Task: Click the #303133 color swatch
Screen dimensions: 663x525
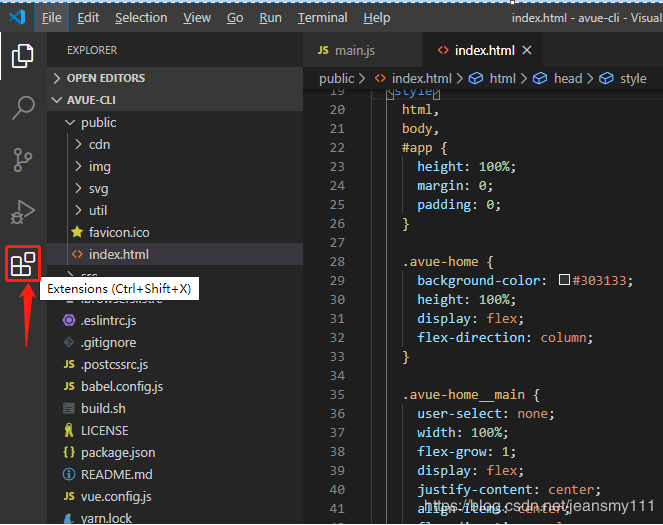Action: coord(565,281)
